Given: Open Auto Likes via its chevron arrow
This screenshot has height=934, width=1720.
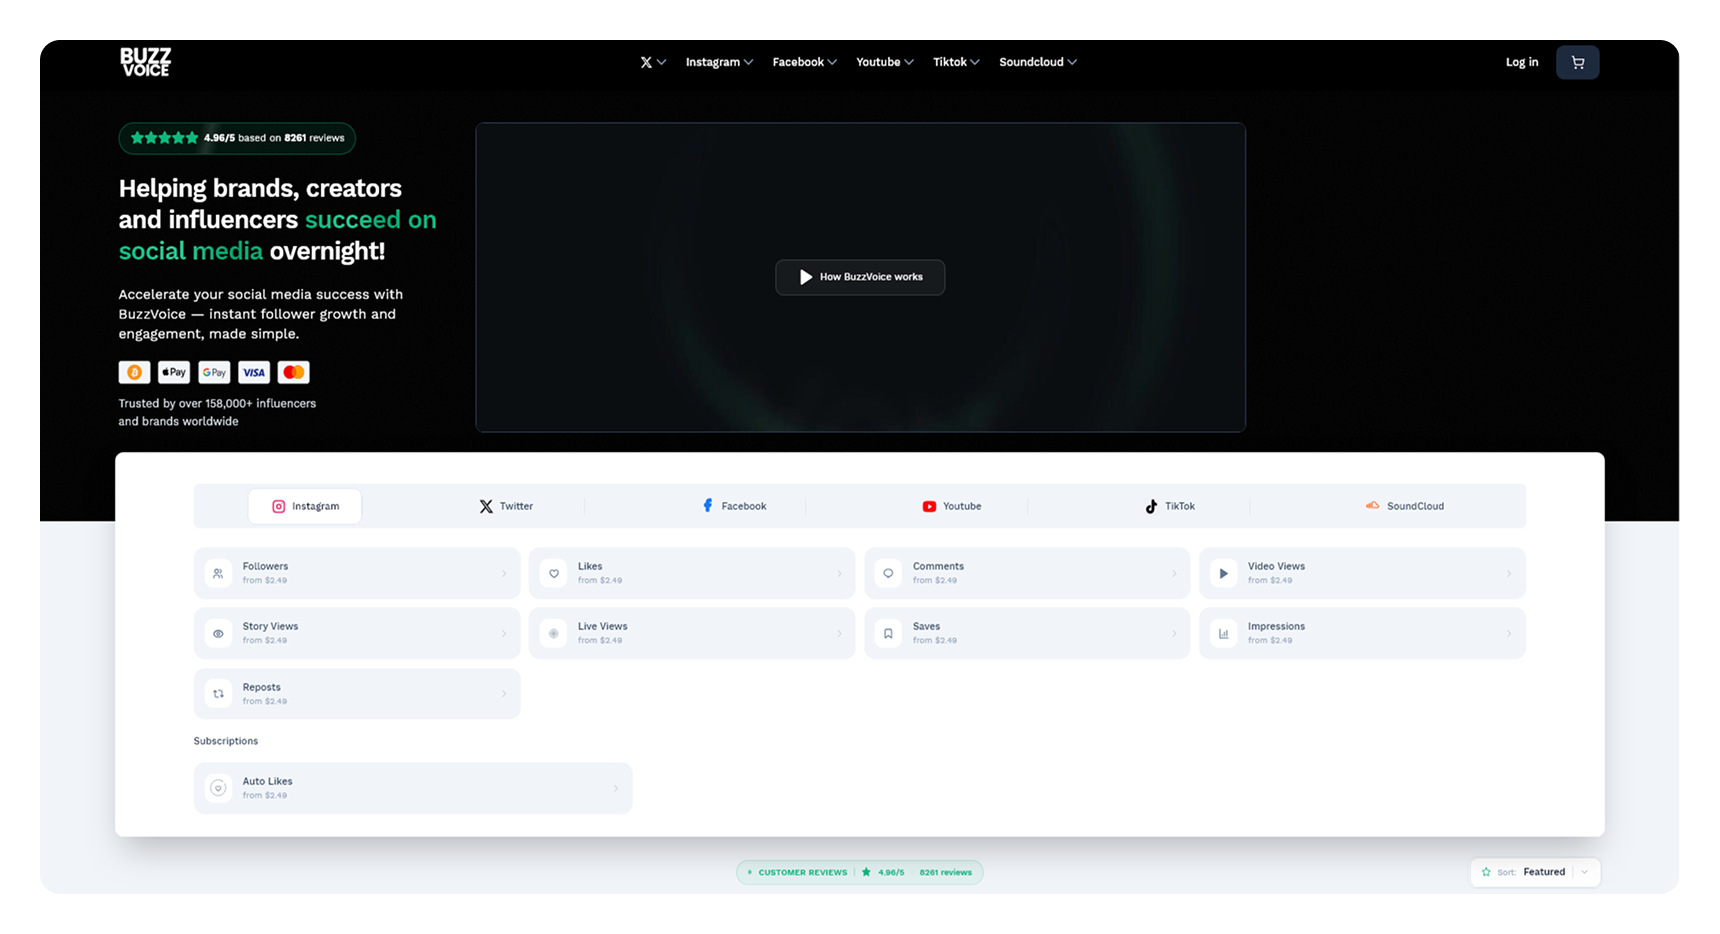Looking at the screenshot, I should click(616, 788).
